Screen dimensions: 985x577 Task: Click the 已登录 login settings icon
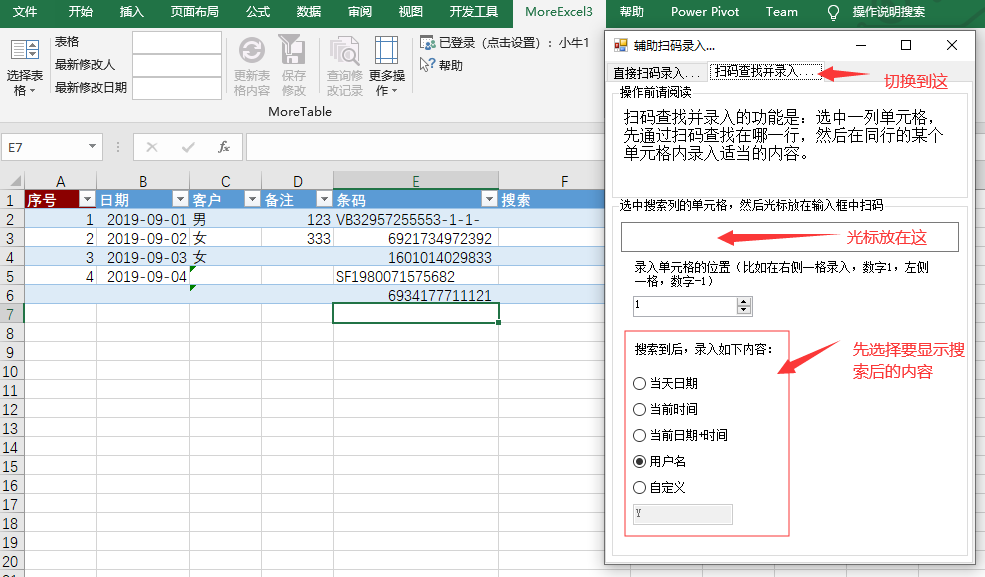coord(427,43)
